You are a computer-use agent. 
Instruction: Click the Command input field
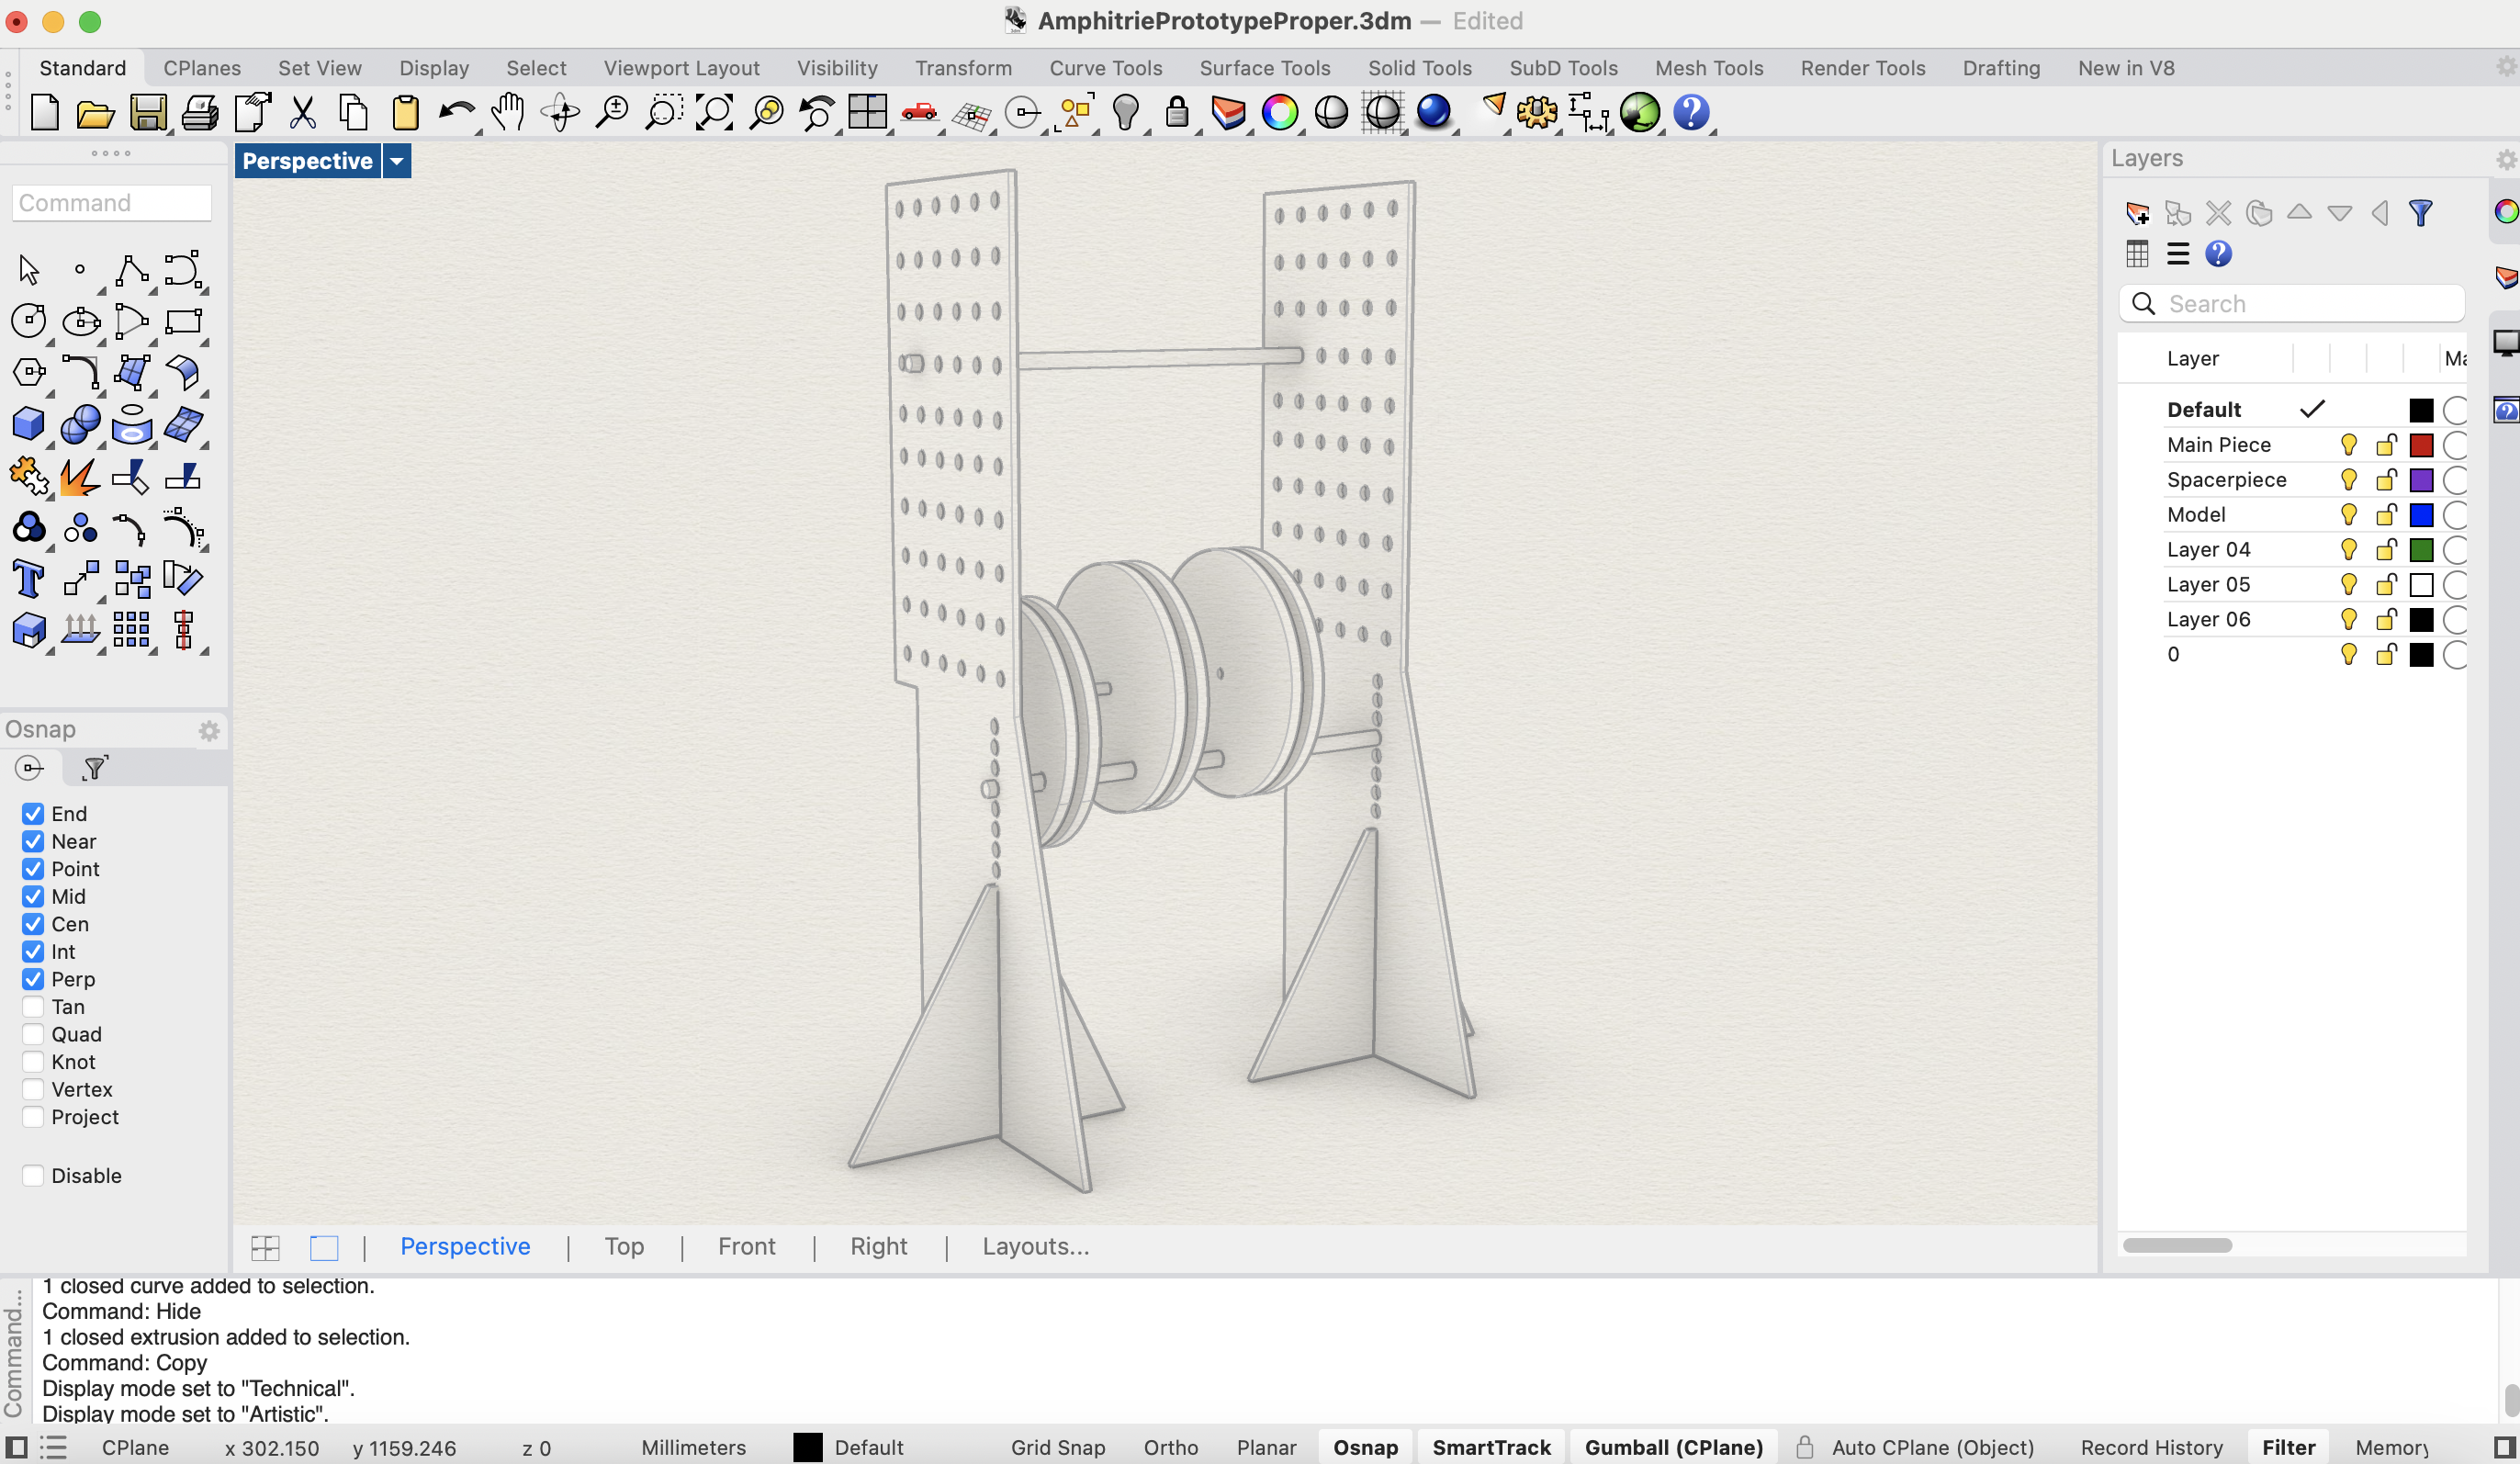click(112, 203)
